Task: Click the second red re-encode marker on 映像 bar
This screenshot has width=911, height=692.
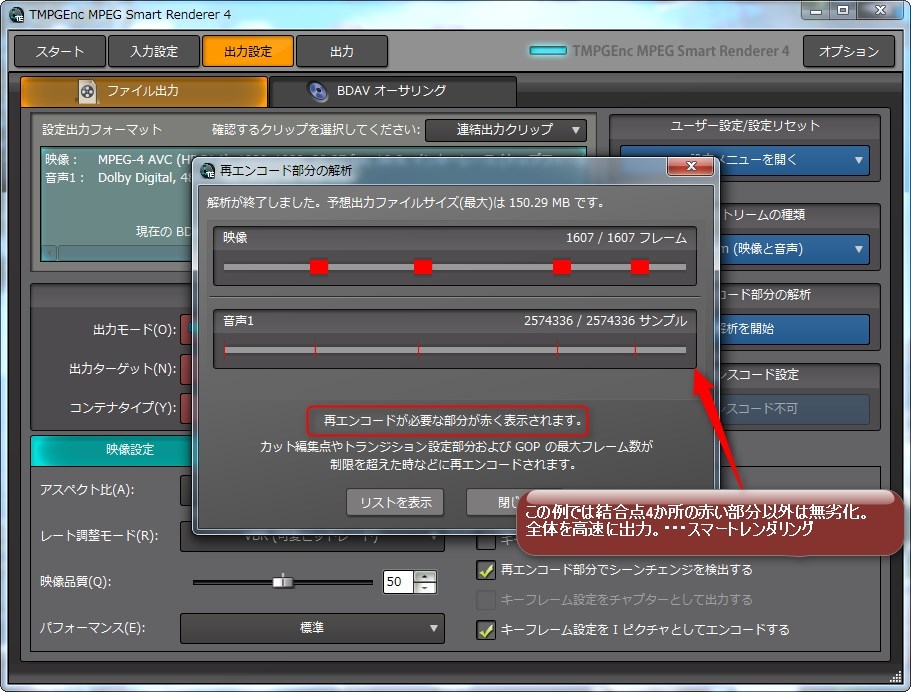Action: pos(423,267)
